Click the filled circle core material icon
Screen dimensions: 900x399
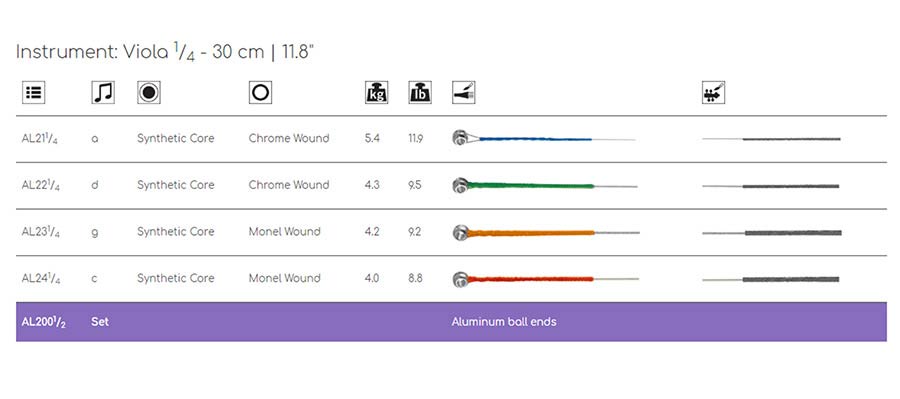tap(149, 92)
